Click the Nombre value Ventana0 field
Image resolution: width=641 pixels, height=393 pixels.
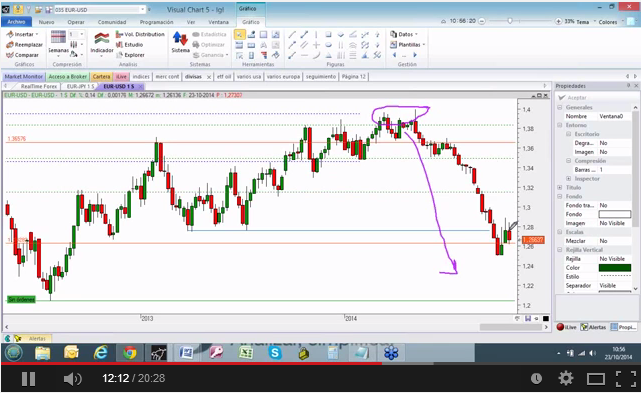(614, 116)
